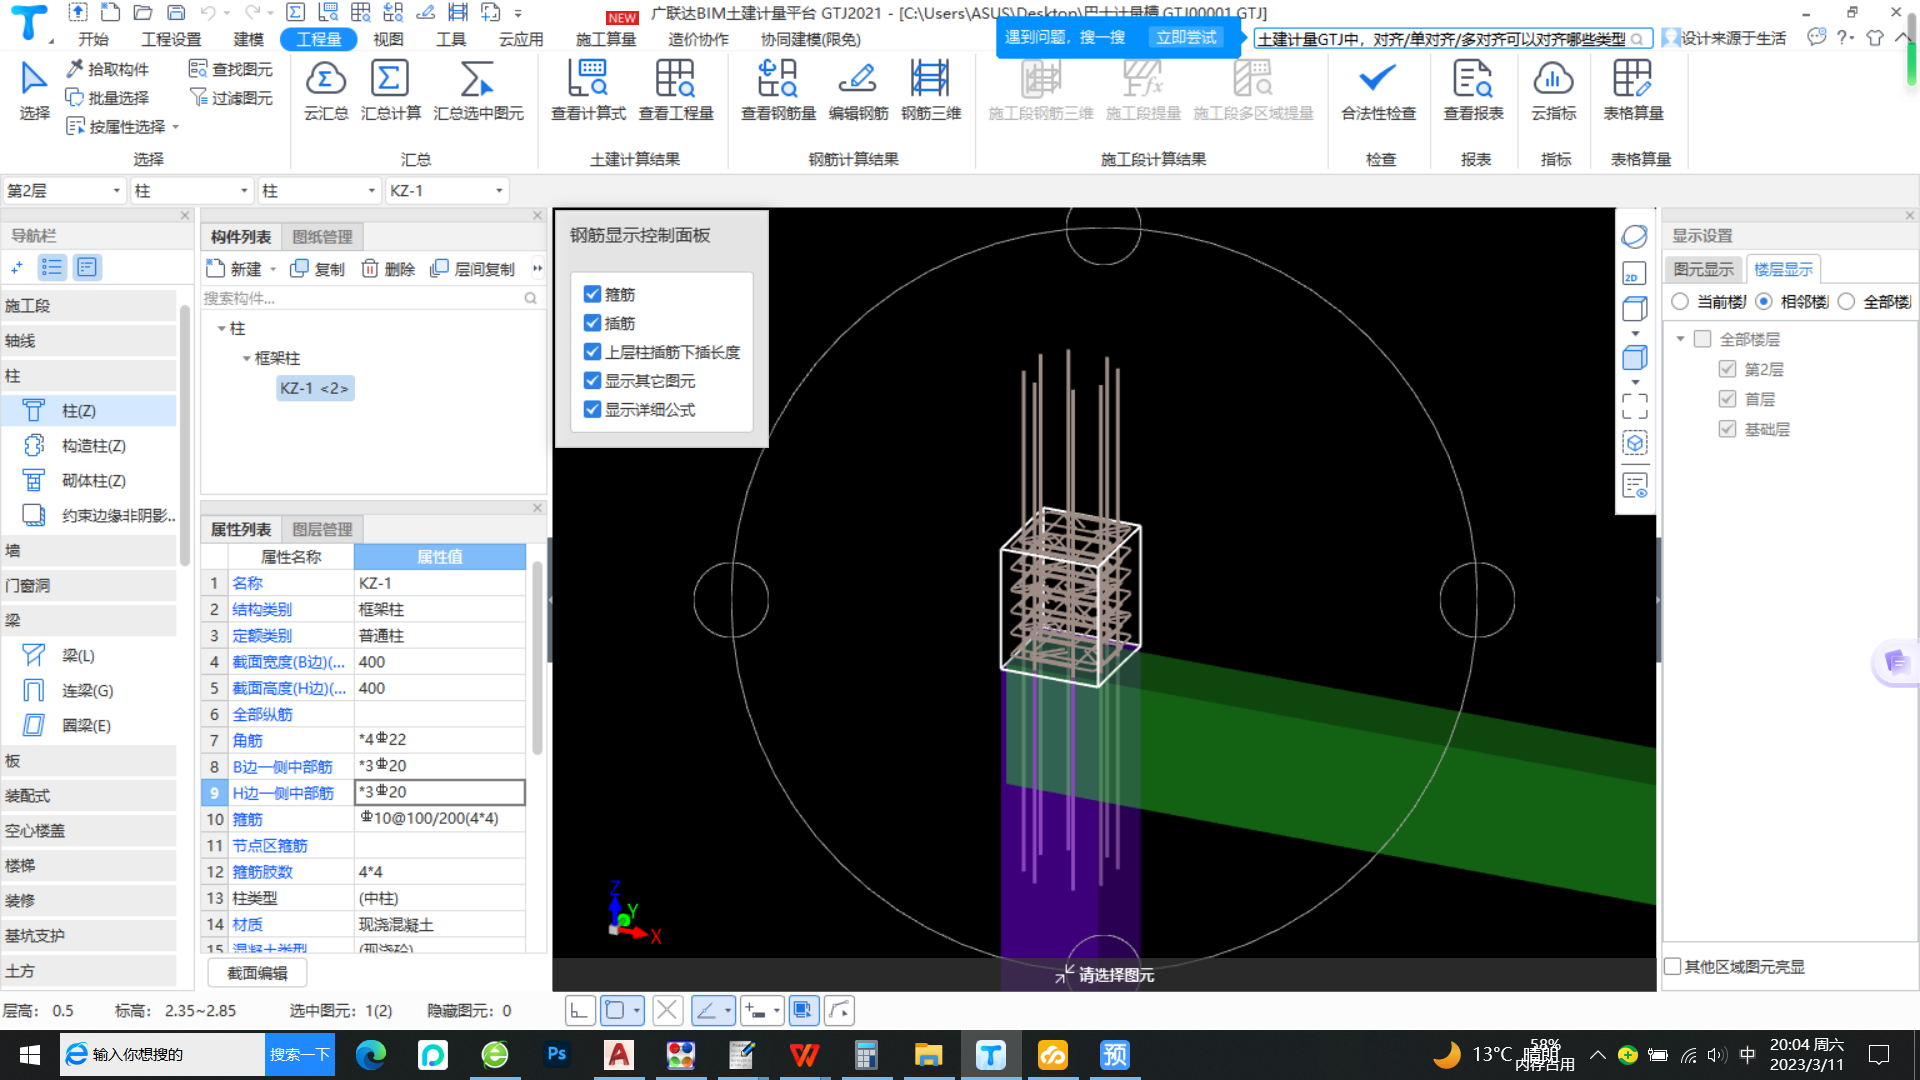Viewport: 1920px width, 1080px height.
Task: Open the 建模 ribbon tab
Action: (x=248, y=39)
